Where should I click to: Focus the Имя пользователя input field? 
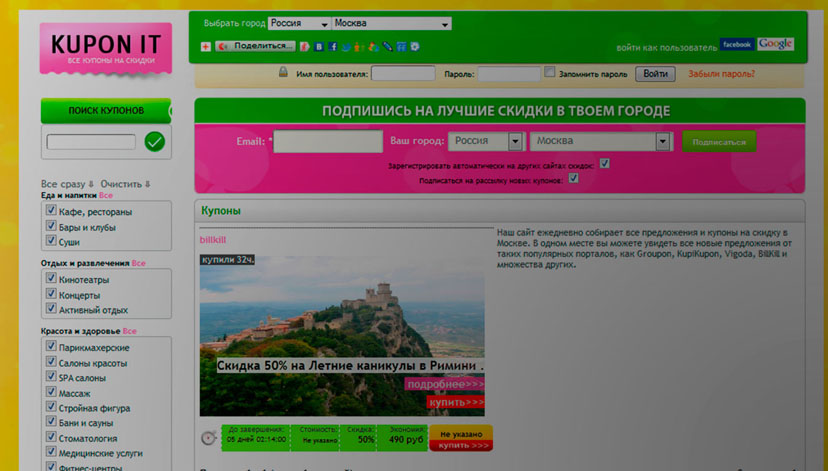[403, 73]
